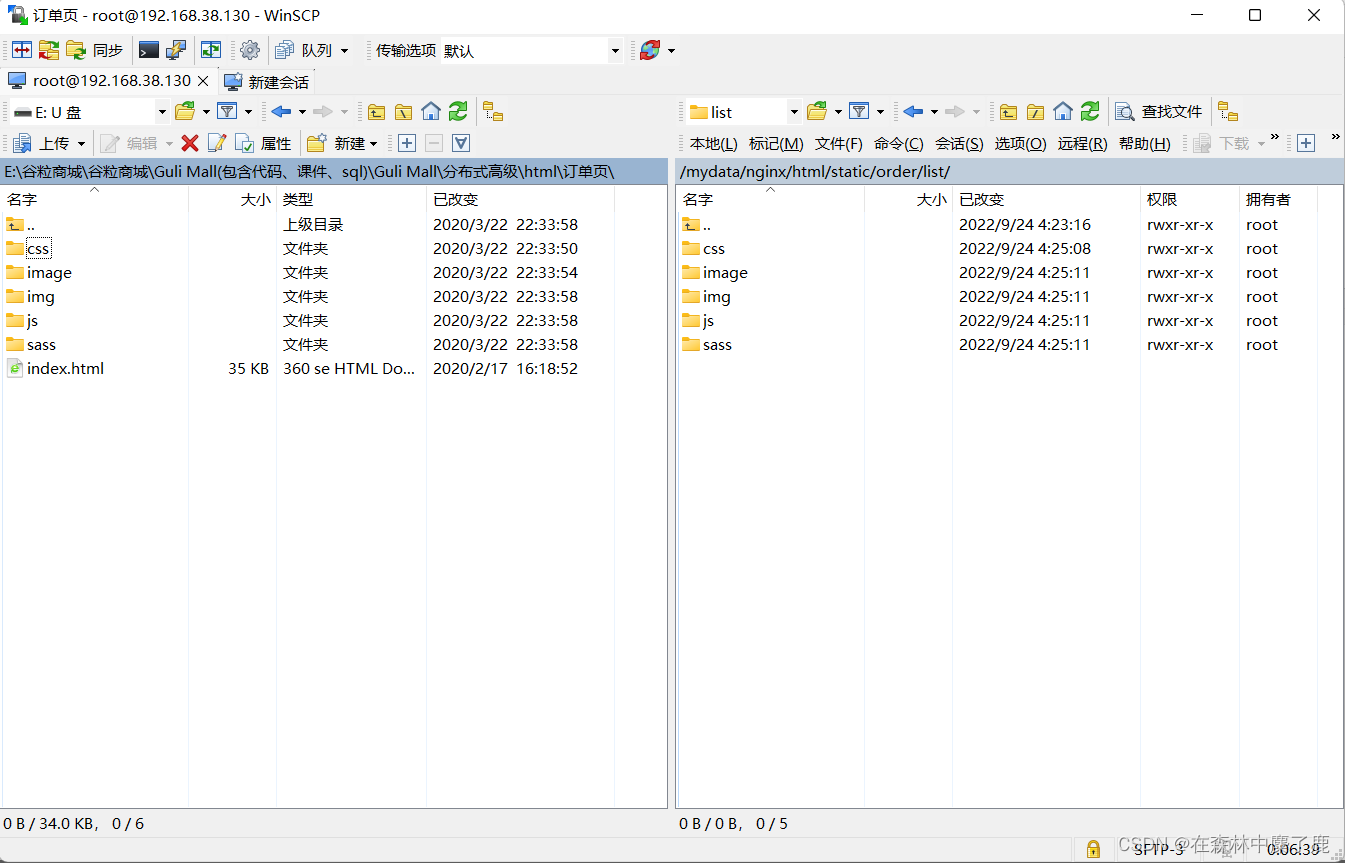This screenshot has height=863, width=1345.
Task: Go to parent directory in remote panel
Action: (1009, 112)
